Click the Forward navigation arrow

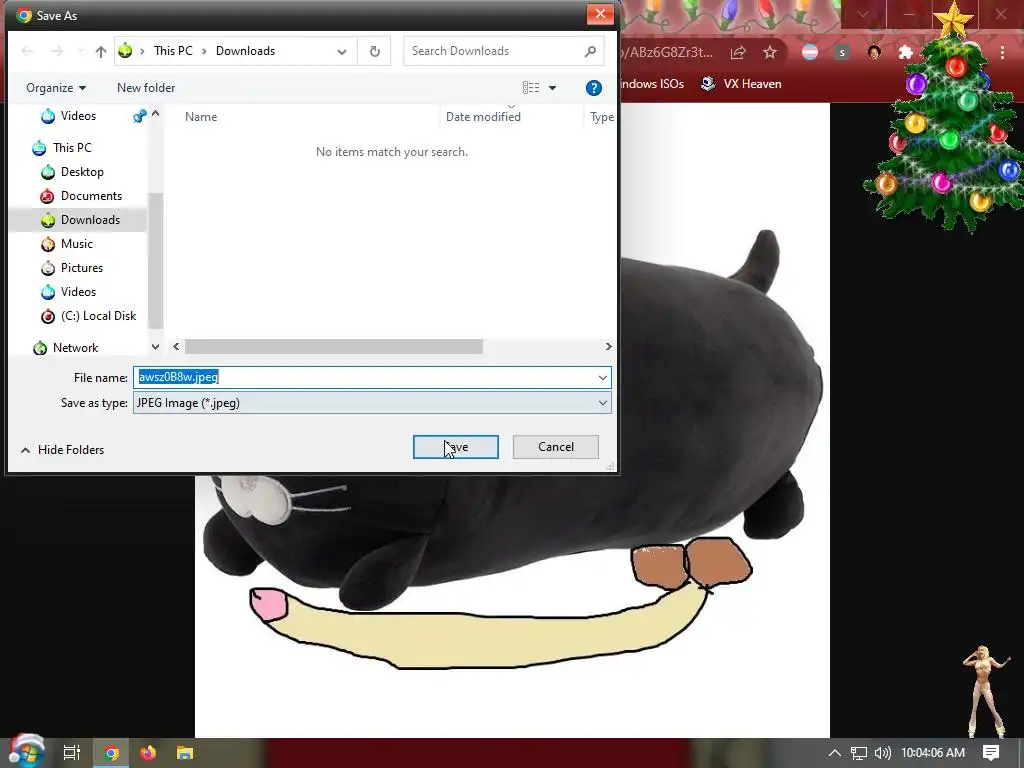[x=57, y=51]
